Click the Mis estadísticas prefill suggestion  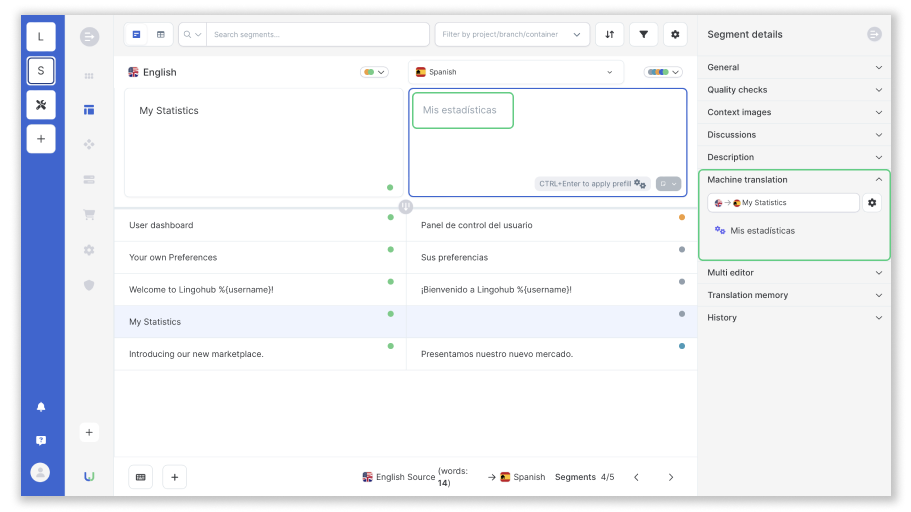[462, 110]
